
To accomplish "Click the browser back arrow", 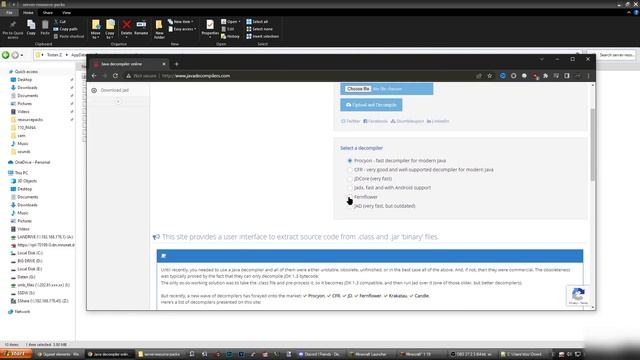I will pyautogui.click(x=94, y=76).
